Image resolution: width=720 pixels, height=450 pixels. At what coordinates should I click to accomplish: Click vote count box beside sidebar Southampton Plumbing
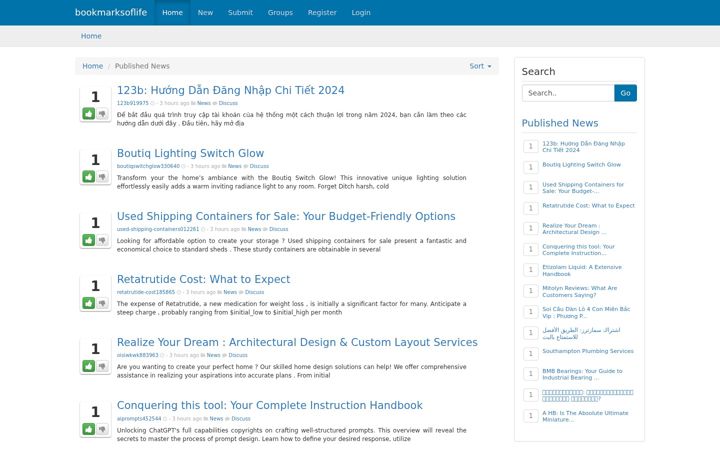530,354
